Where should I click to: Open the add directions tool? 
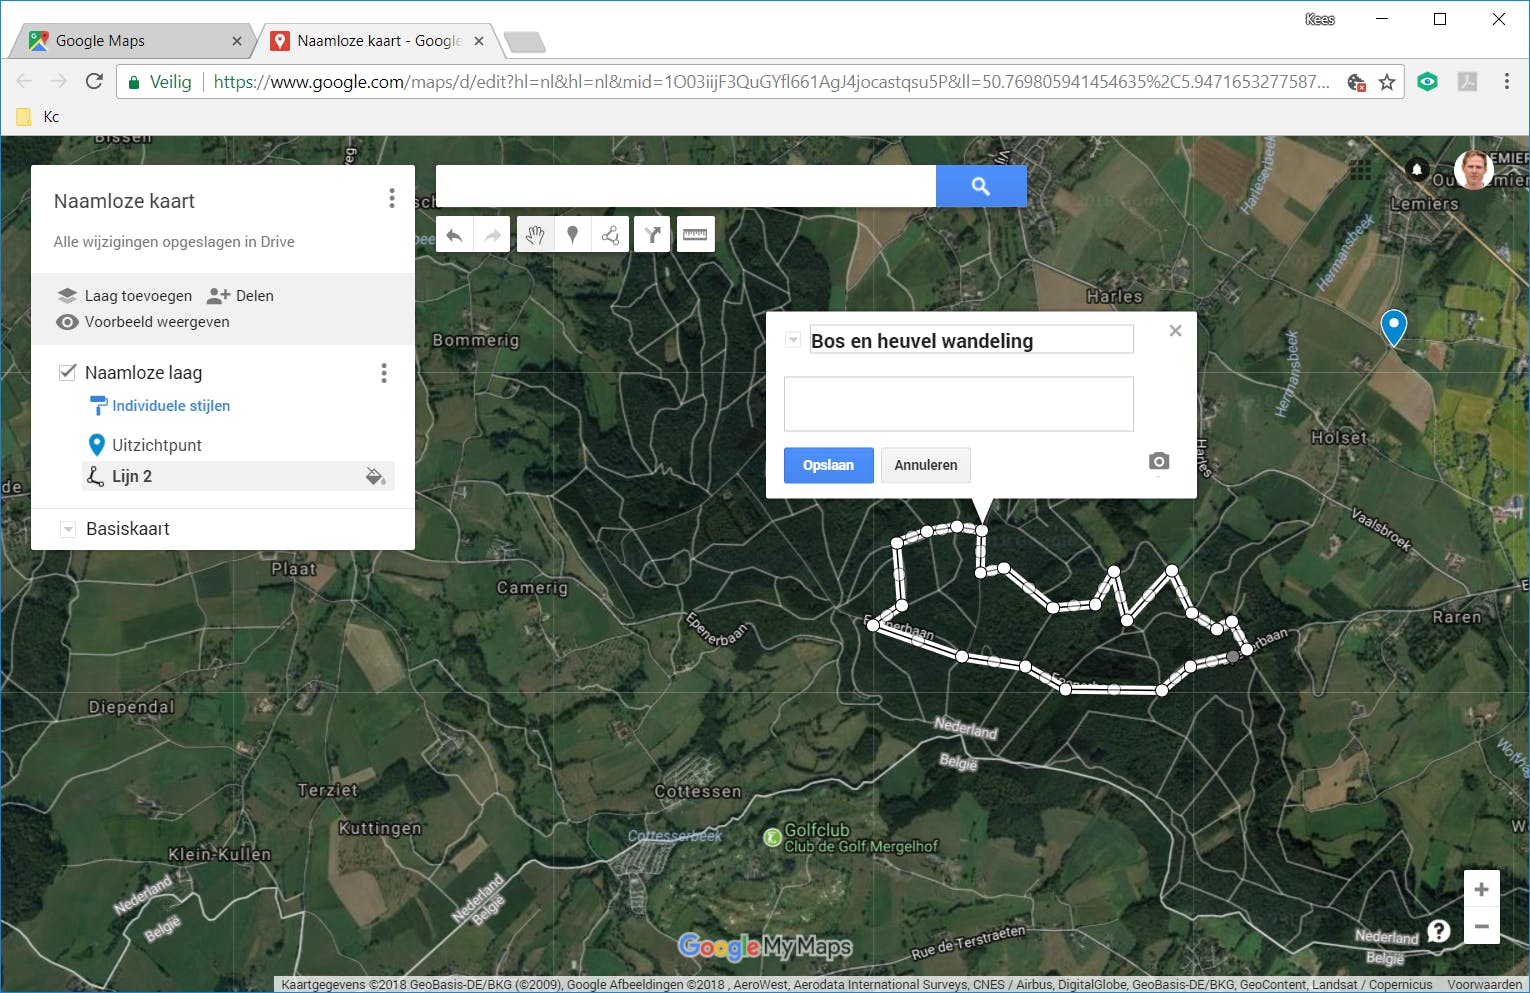(x=652, y=235)
